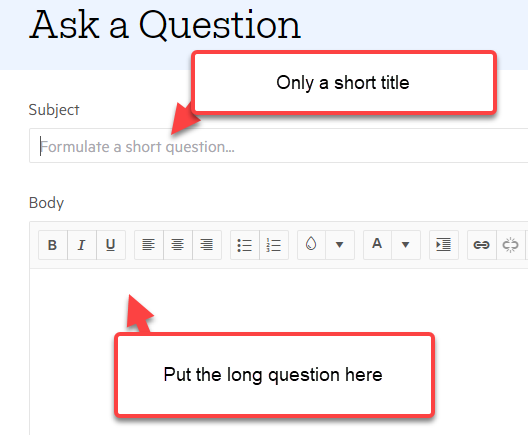528x435 pixels.
Task: Click the Subject label
Action: (54, 110)
